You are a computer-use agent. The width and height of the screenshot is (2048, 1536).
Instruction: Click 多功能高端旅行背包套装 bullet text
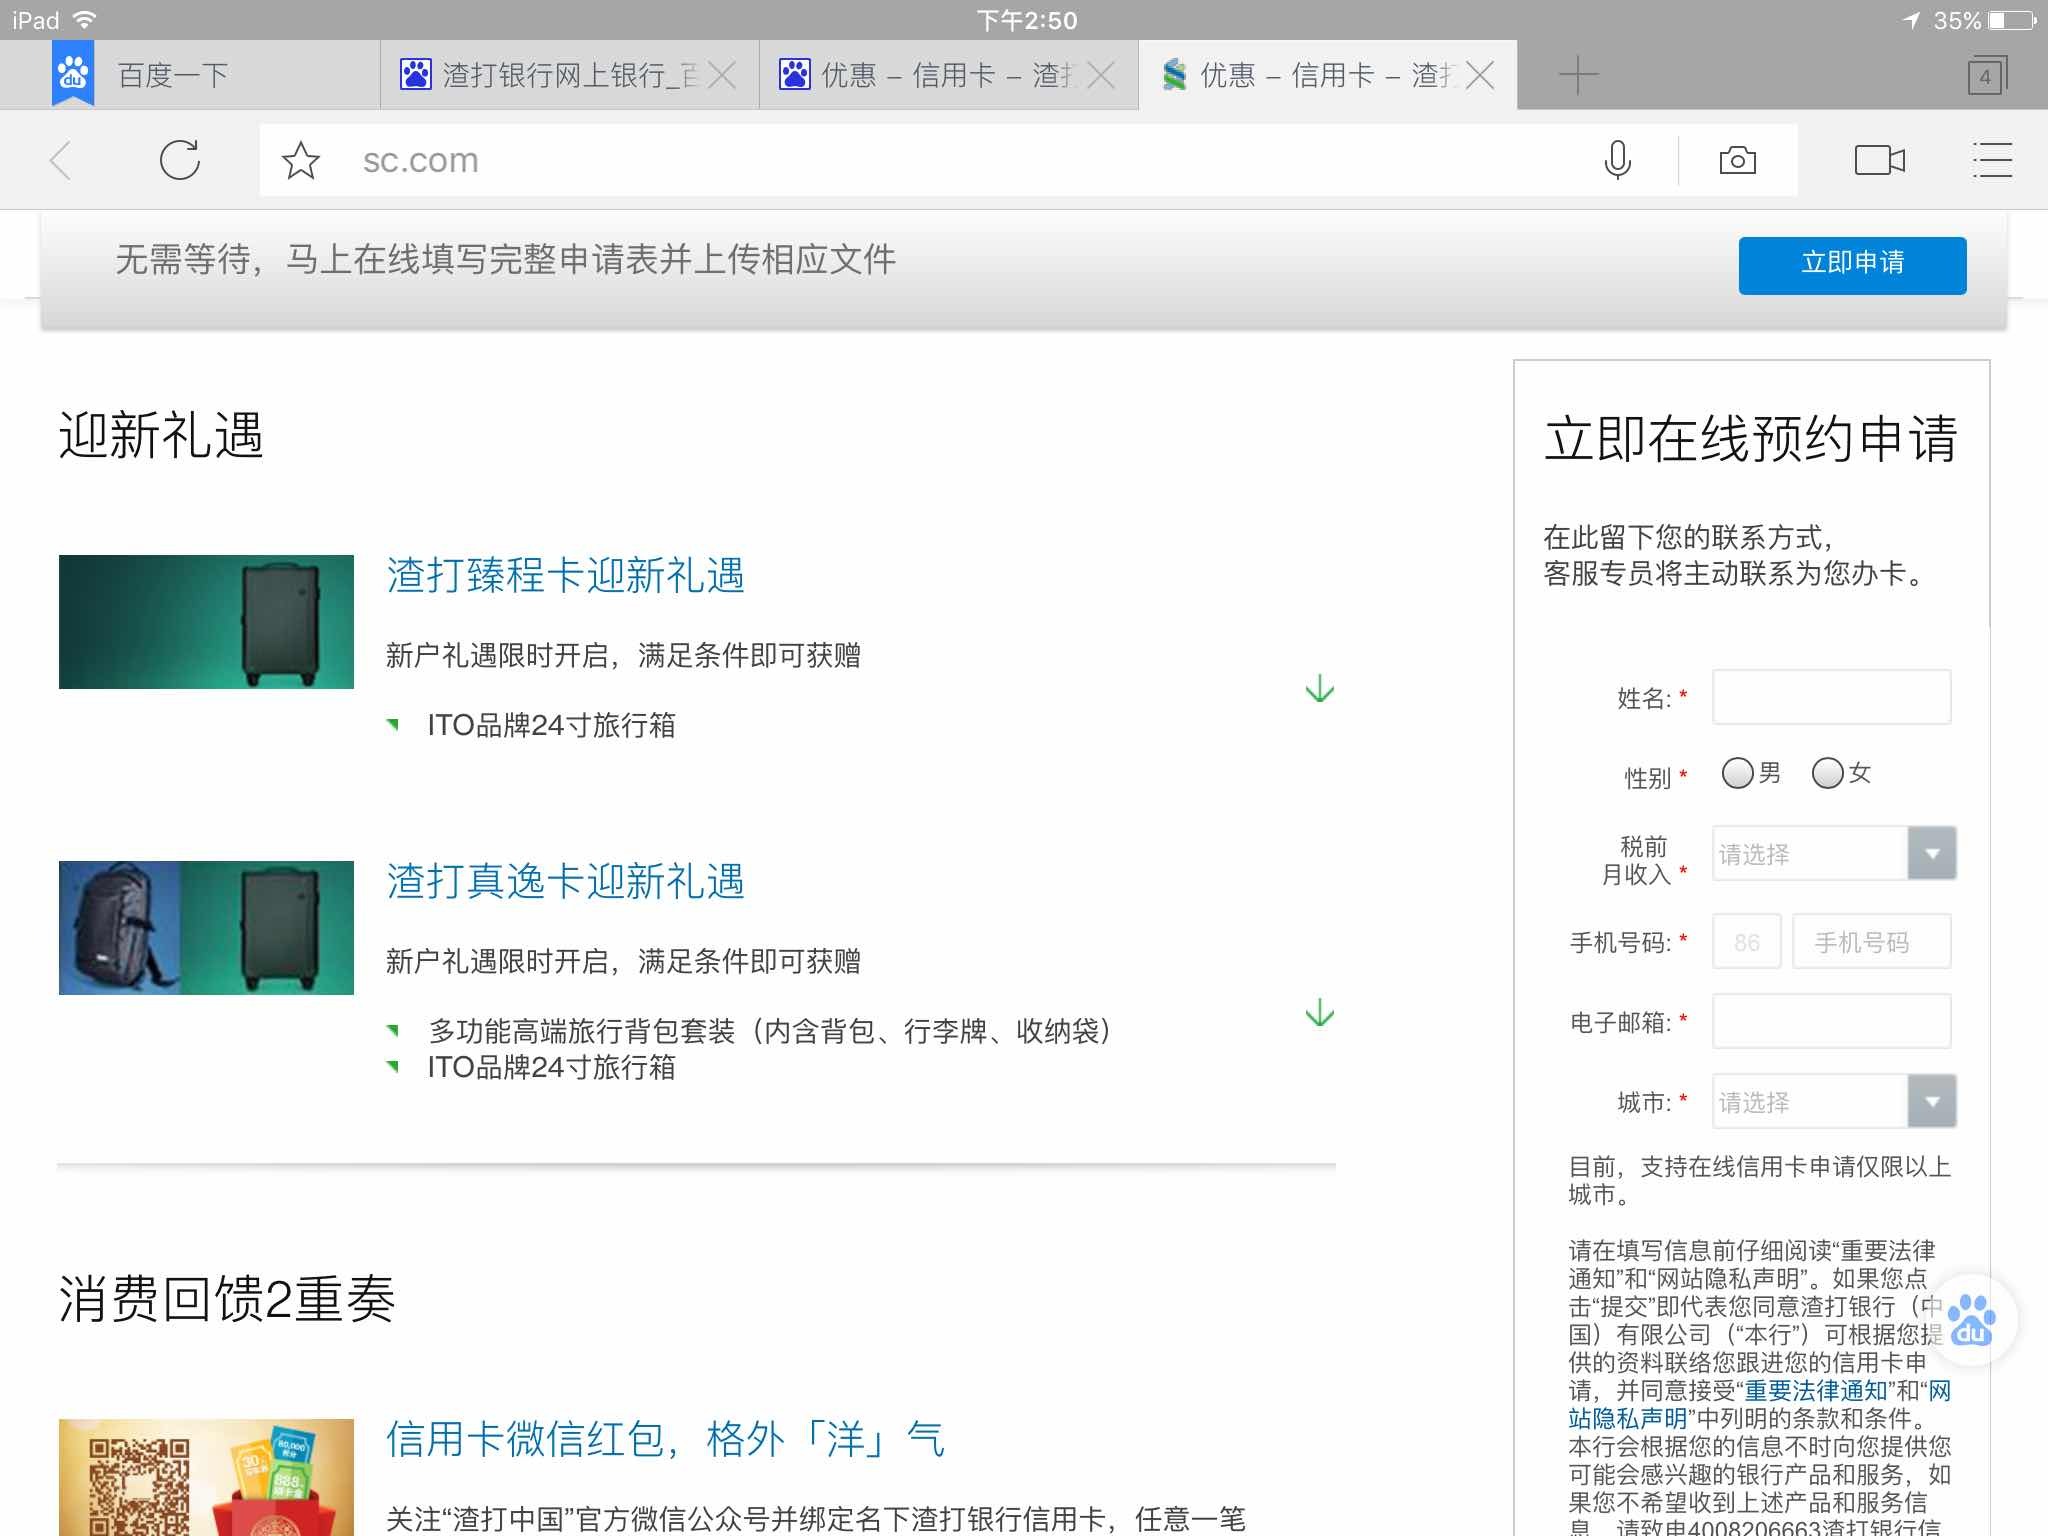(770, 1031)
